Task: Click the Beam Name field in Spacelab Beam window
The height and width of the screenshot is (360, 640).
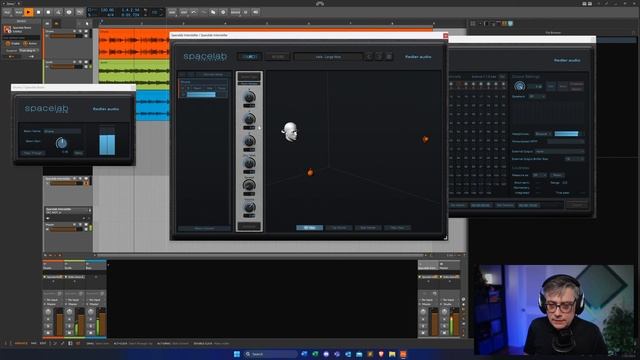Action: pyautogui.click(x=62, y=131)
